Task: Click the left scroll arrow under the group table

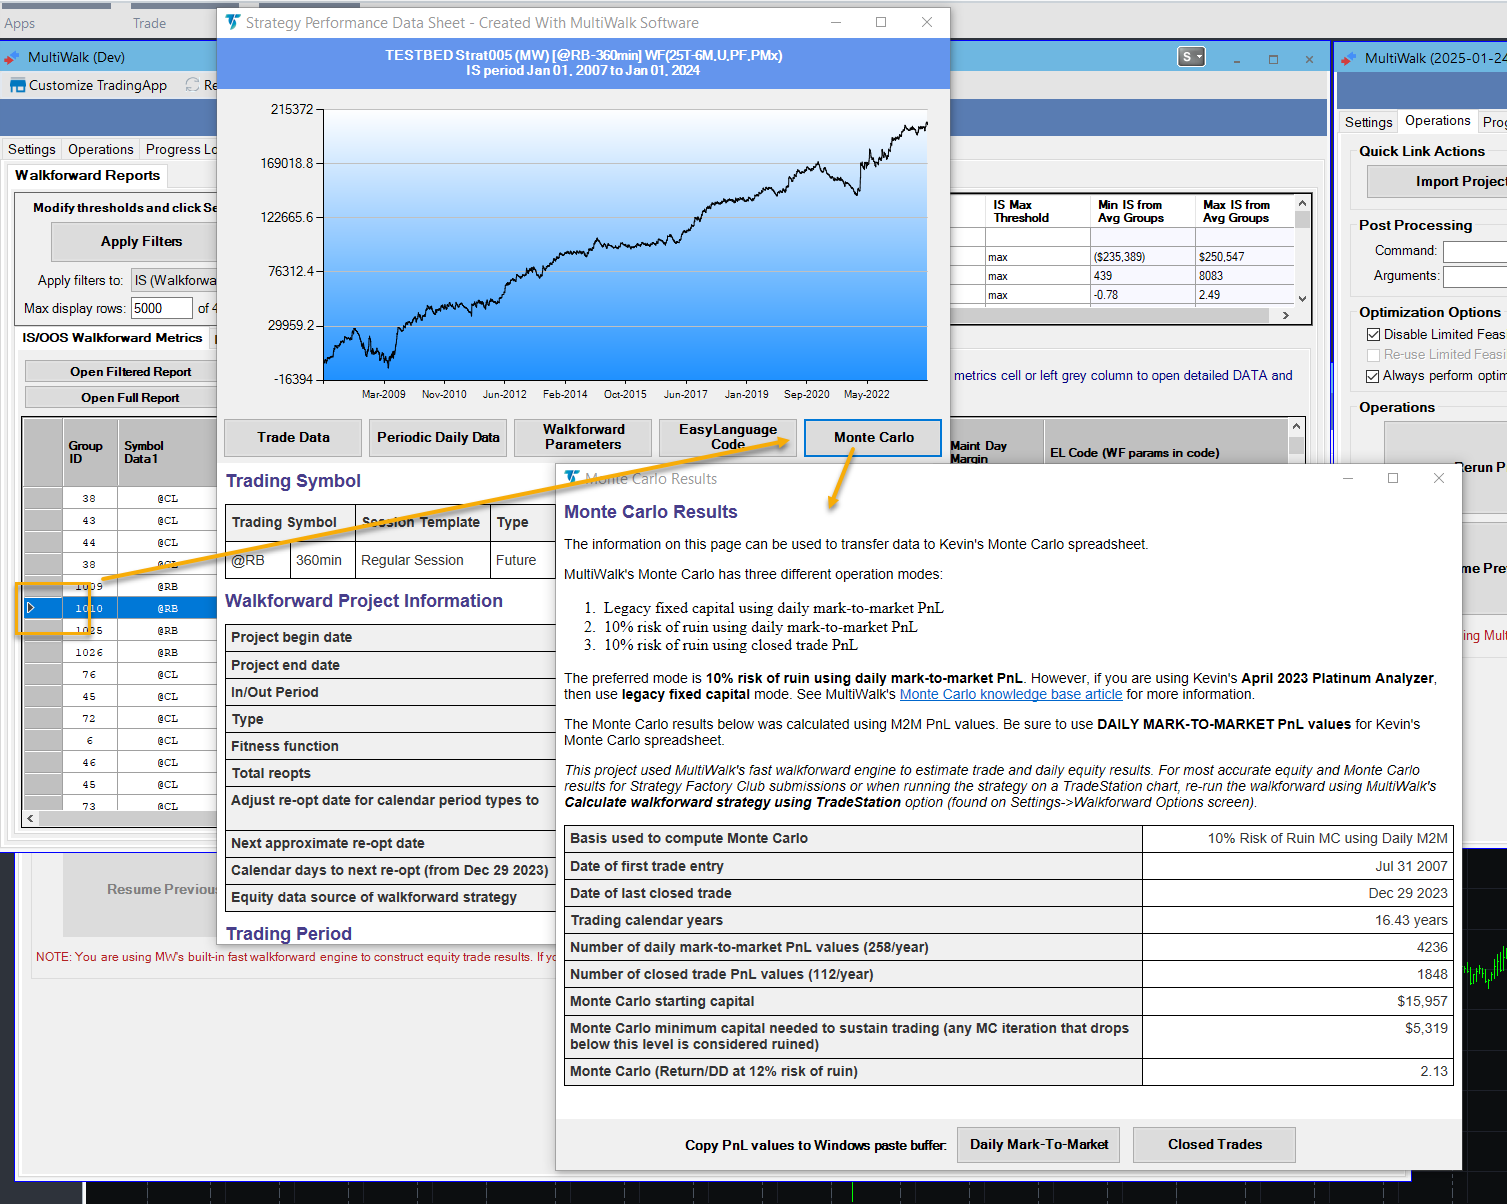Action: pyautogui.click(x=31, y=818)
